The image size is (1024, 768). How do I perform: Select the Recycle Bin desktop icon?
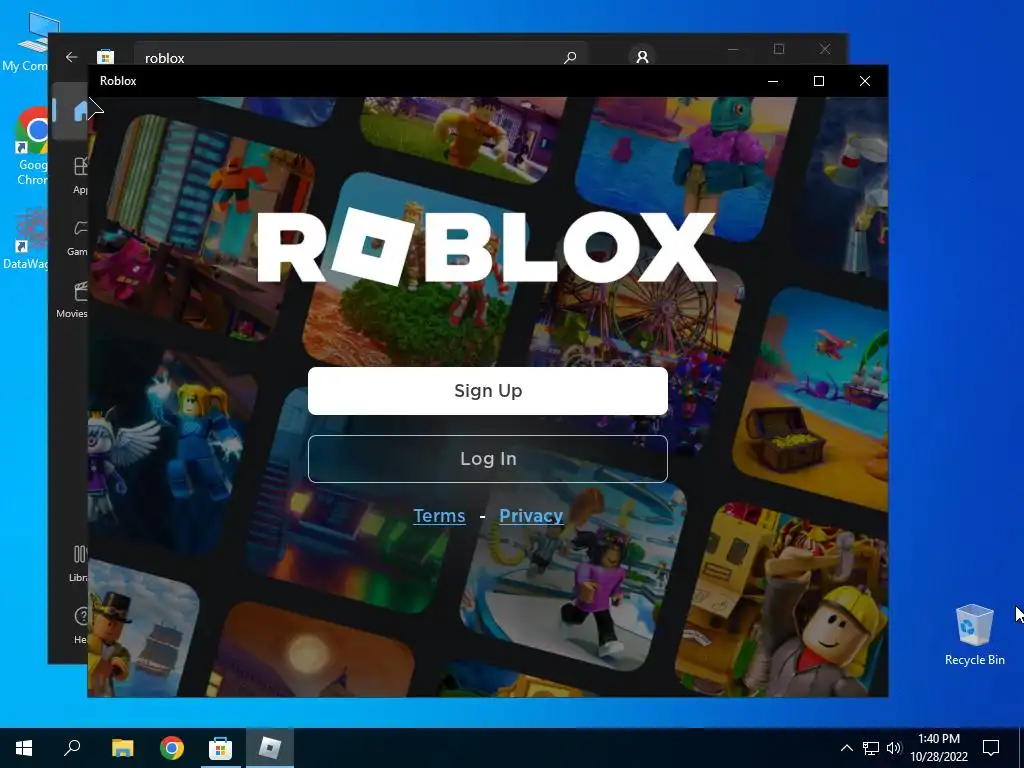click(974, 635)
